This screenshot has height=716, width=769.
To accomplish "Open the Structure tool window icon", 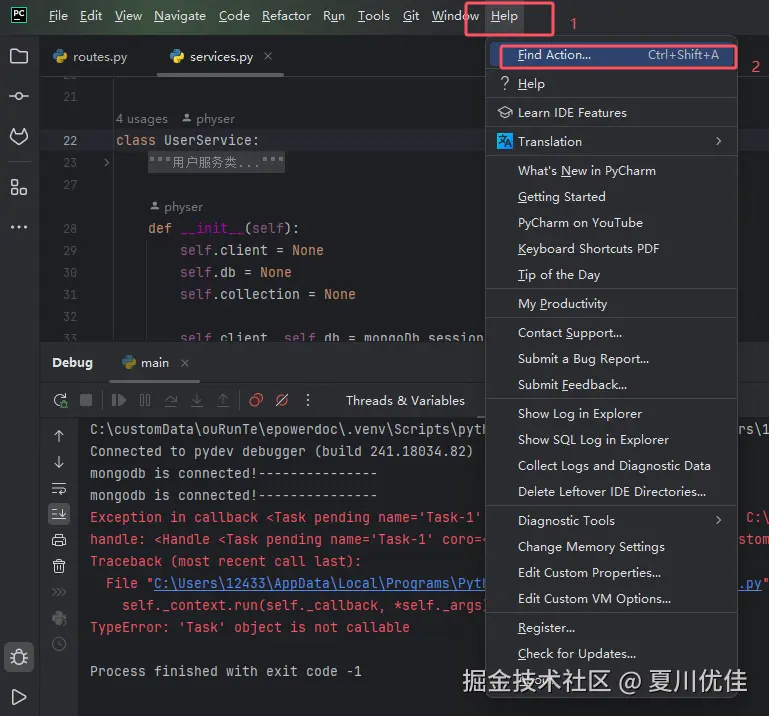I will click(19, 187).
